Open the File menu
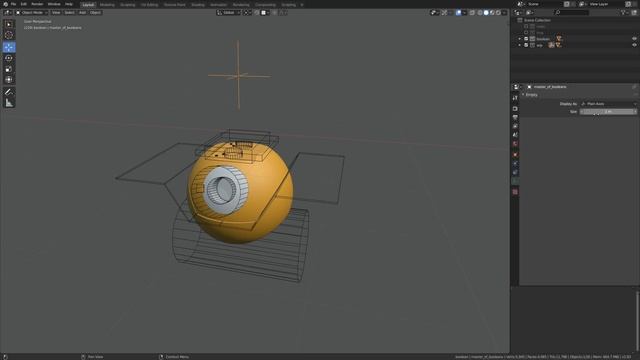 pyautogui.click(x=13, y=4)
